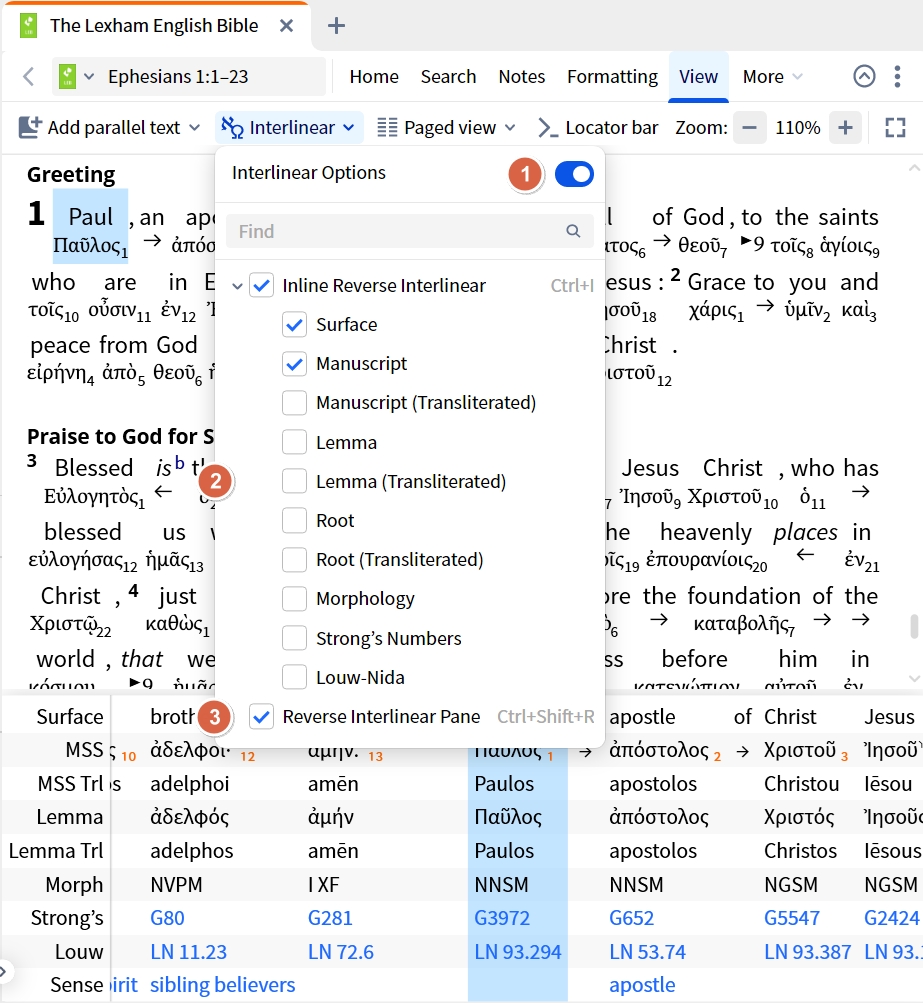Uncheck the Manuscript option

coord(294,364)
